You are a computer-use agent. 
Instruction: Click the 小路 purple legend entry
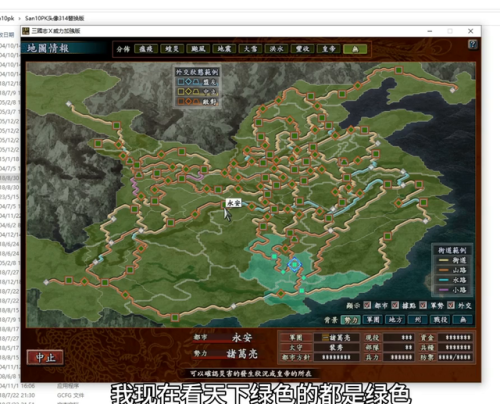(x=452, y=290)
